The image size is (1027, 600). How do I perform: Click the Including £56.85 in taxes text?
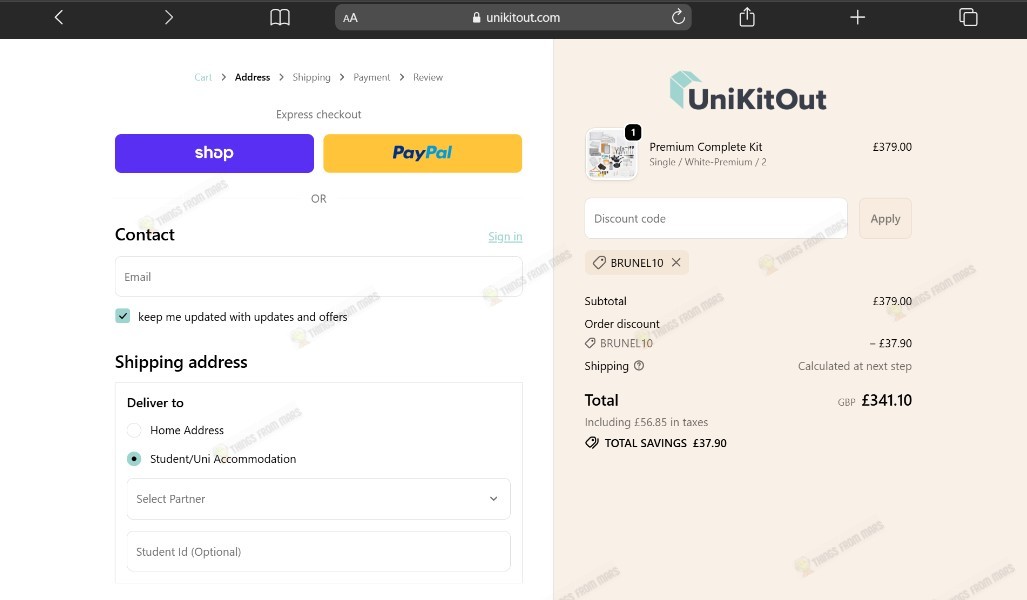point(646,422)
